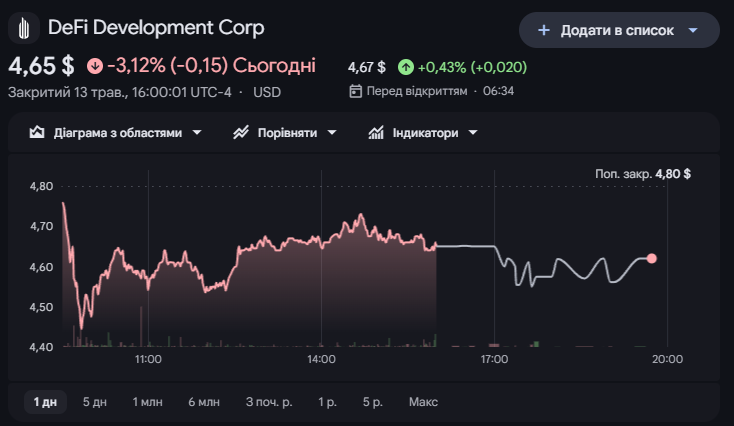734x426 pixels.
Task: Click the 4,40 price axis label
Action: pos(41,347)
